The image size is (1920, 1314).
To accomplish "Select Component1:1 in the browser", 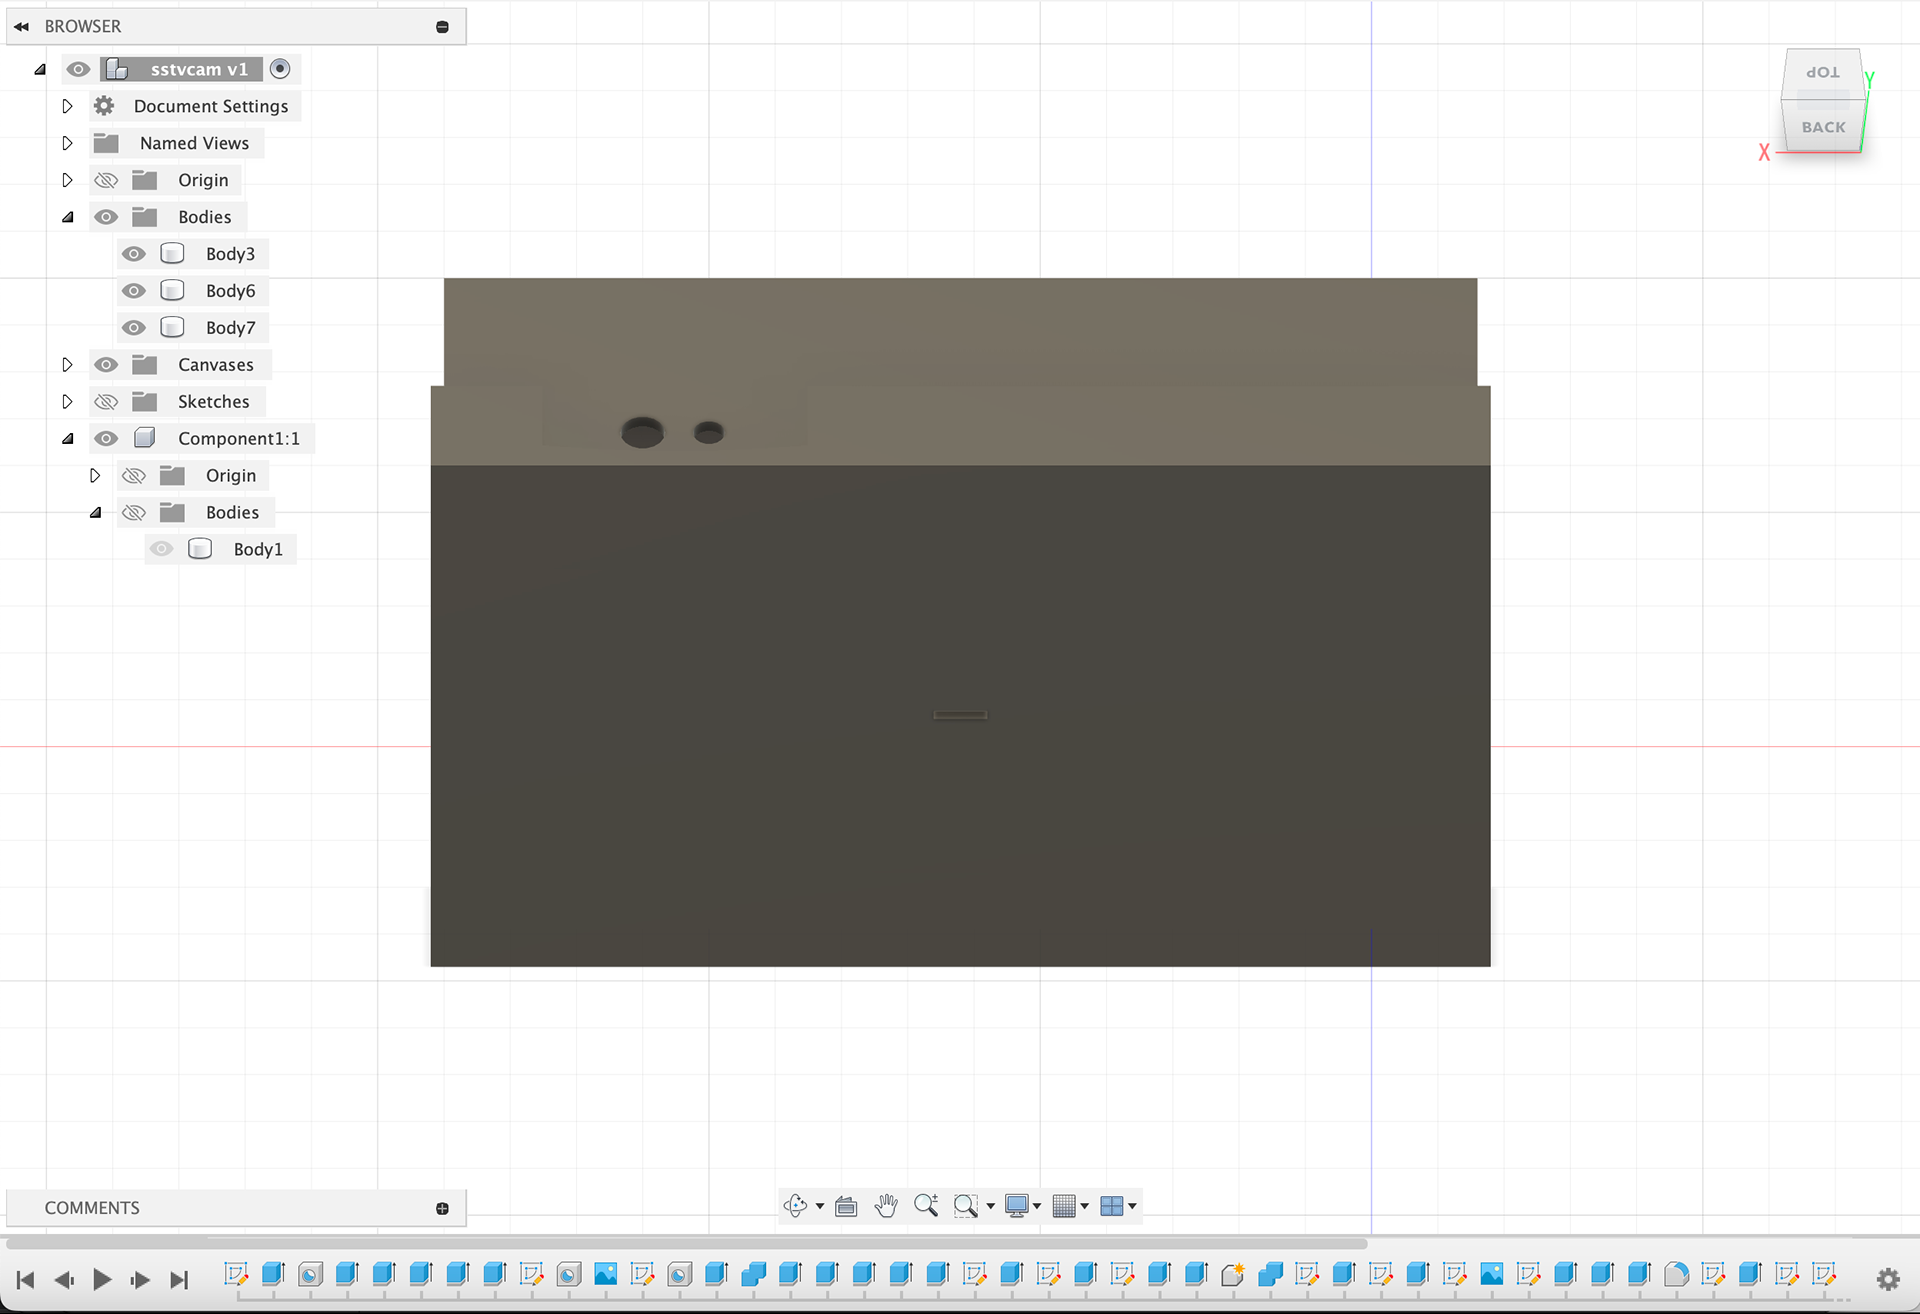I will (x=238, y=439).
